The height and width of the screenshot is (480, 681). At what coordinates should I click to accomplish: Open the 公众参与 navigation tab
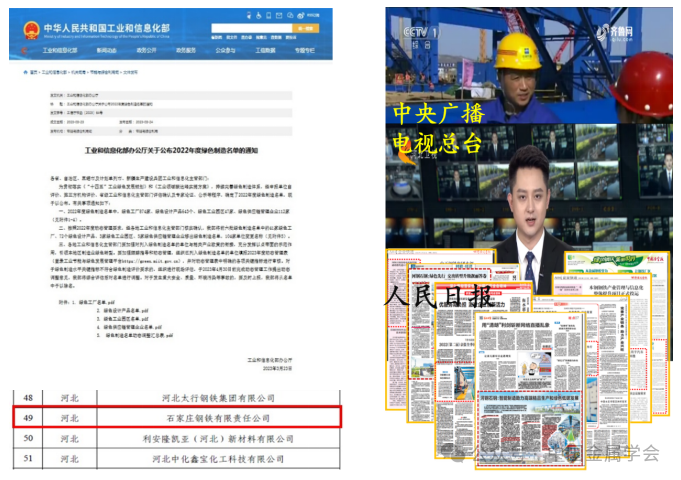click(x=225, y=50)
